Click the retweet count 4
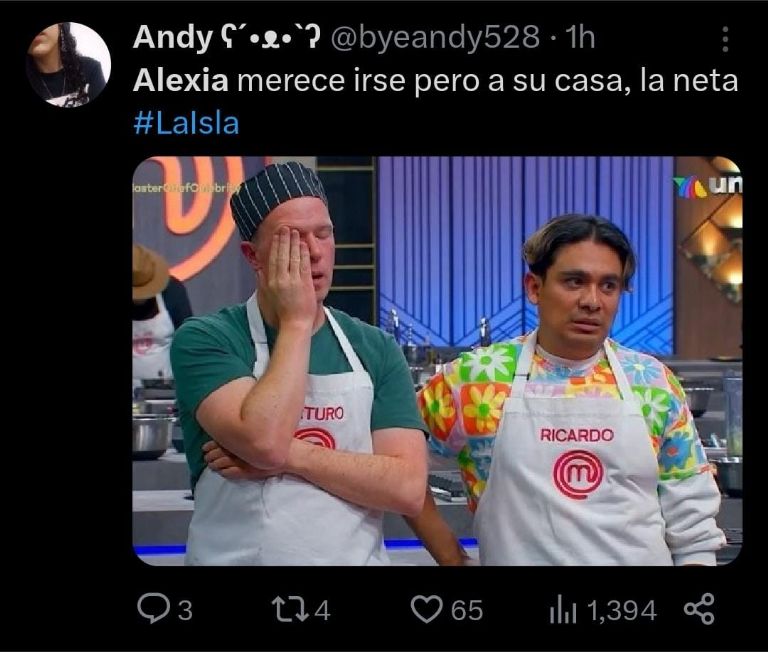 click(322, 611)
